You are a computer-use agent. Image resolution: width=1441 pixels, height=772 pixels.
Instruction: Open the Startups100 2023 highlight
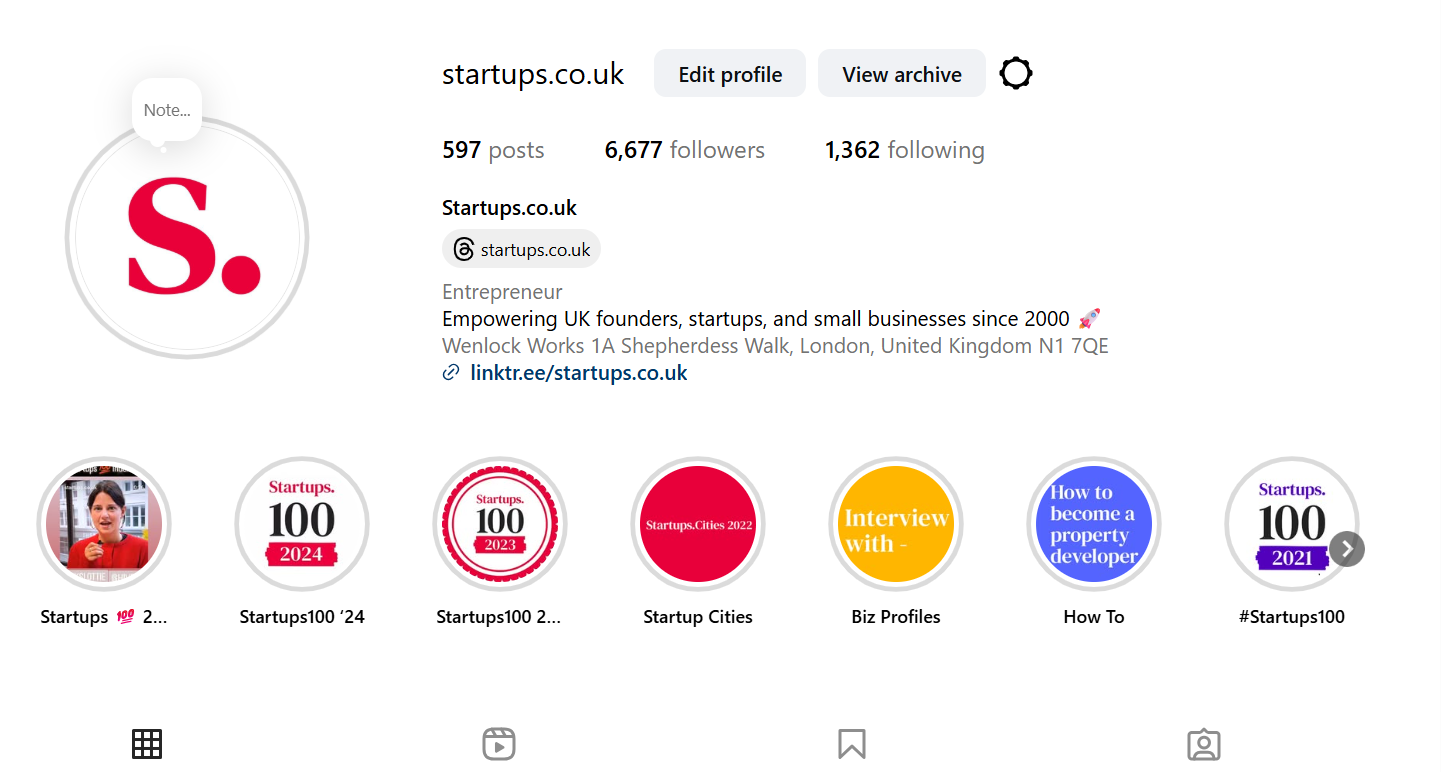pos(500,524)
